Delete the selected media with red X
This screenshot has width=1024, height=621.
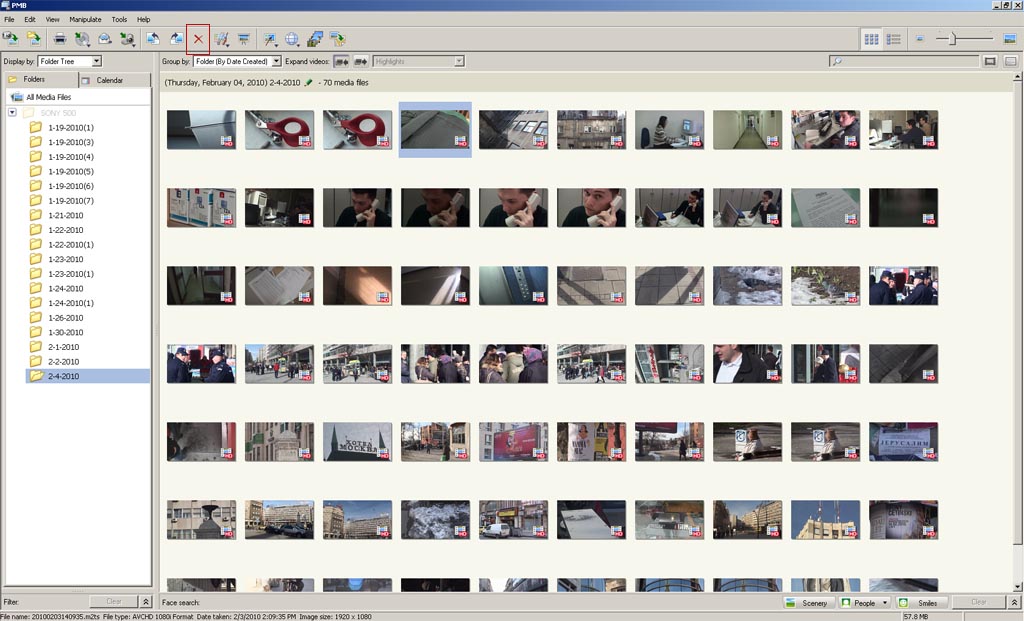coord(198,39)
